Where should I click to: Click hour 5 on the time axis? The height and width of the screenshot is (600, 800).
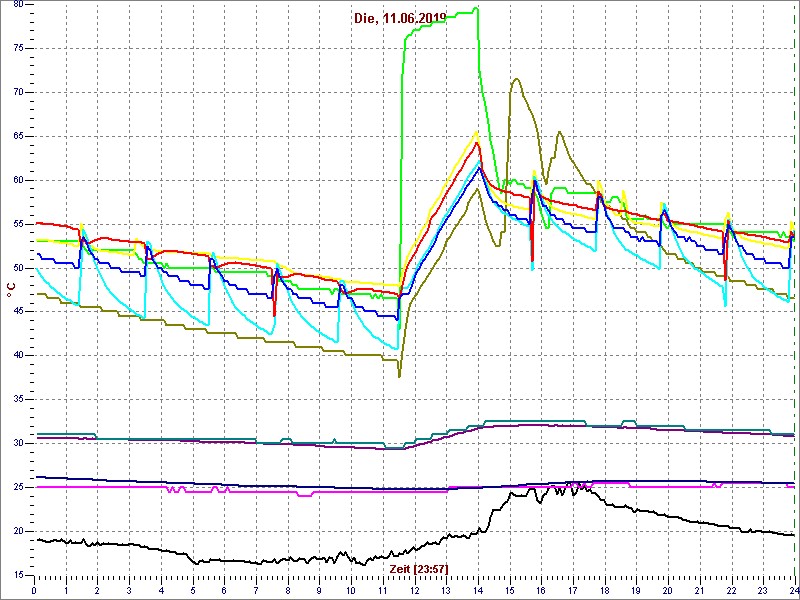coord(192,591)
